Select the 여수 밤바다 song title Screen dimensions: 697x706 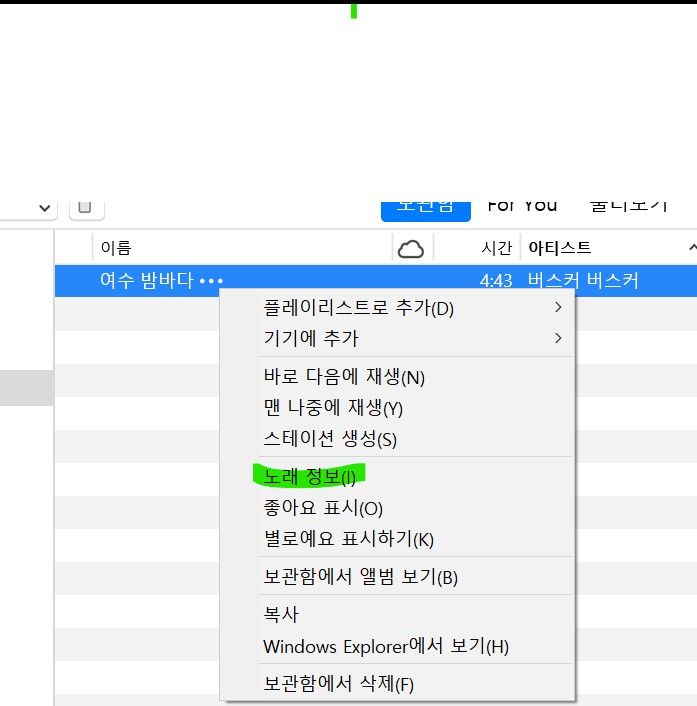[x=147, y=281]
